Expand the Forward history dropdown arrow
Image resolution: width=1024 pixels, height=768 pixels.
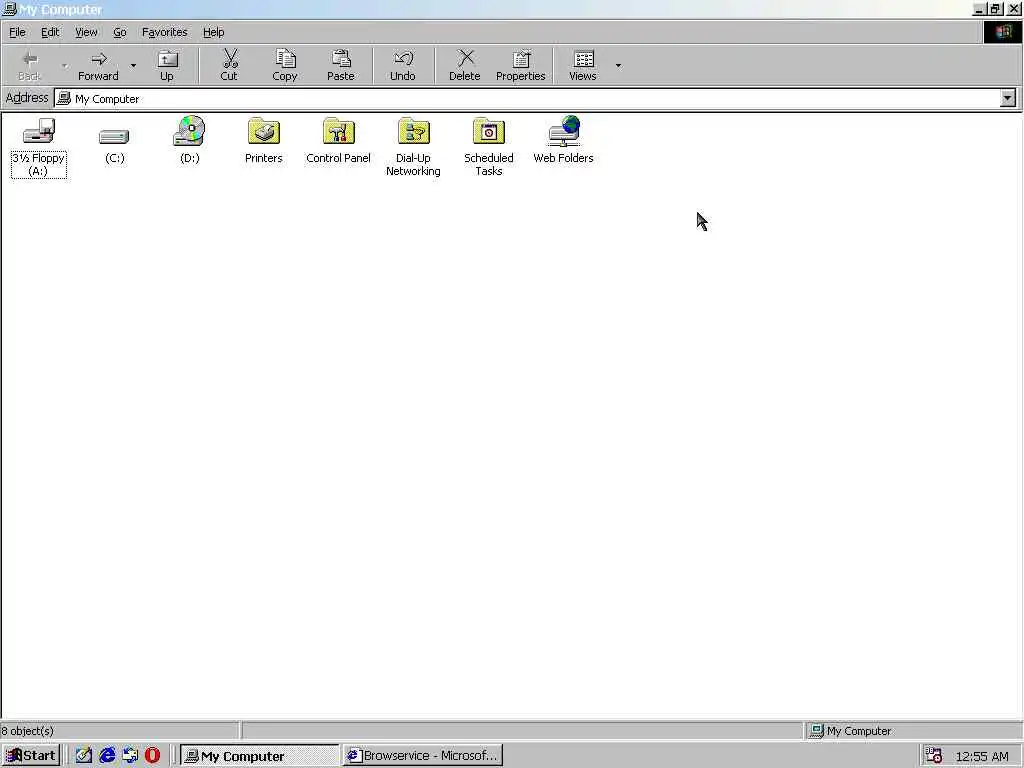(133, 65)
